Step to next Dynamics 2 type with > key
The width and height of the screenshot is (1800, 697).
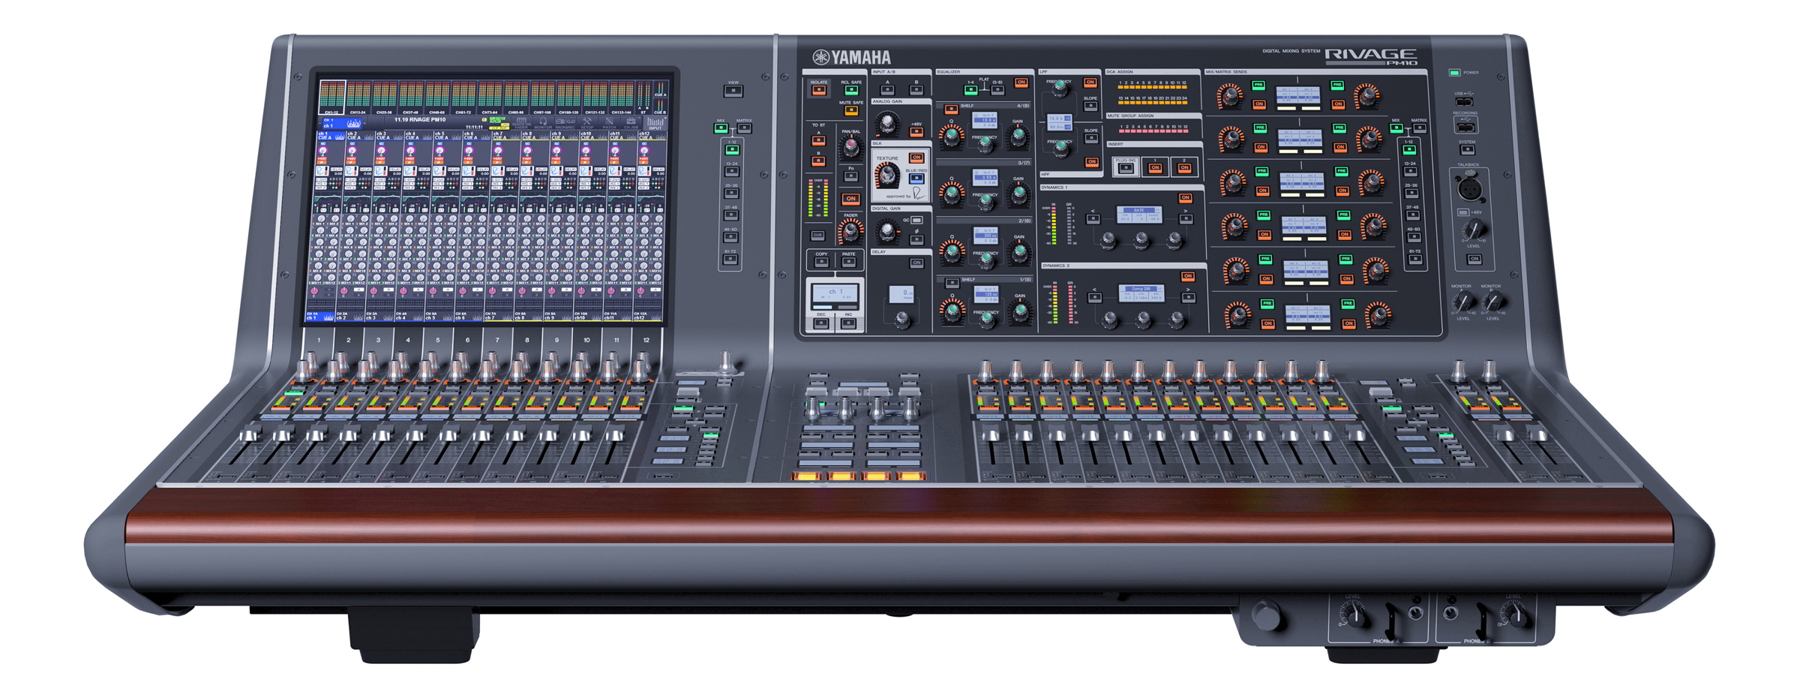(x=1188, y=297)
